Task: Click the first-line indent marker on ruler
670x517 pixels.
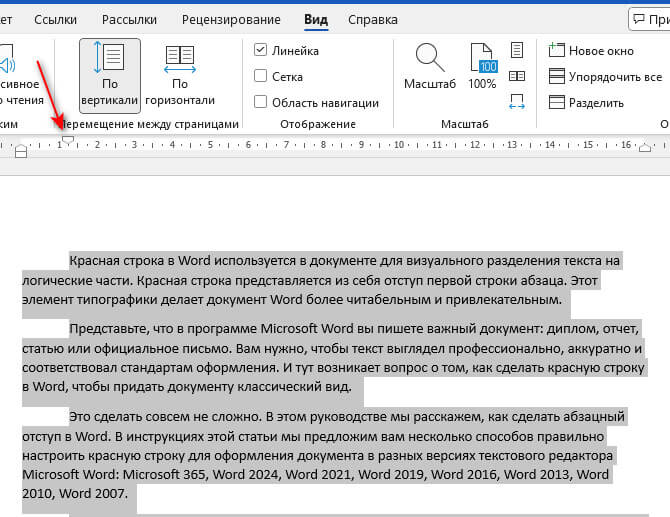Action: [68, 139]
